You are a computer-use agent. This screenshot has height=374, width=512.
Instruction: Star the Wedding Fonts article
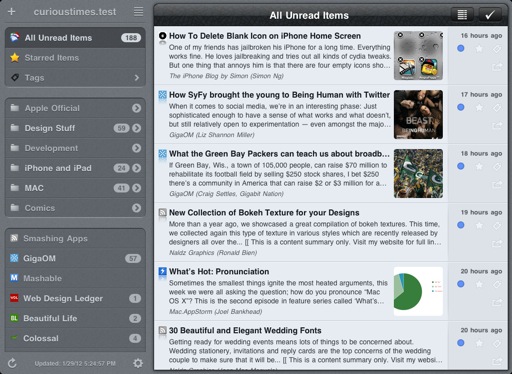click(x=479, y=343)
